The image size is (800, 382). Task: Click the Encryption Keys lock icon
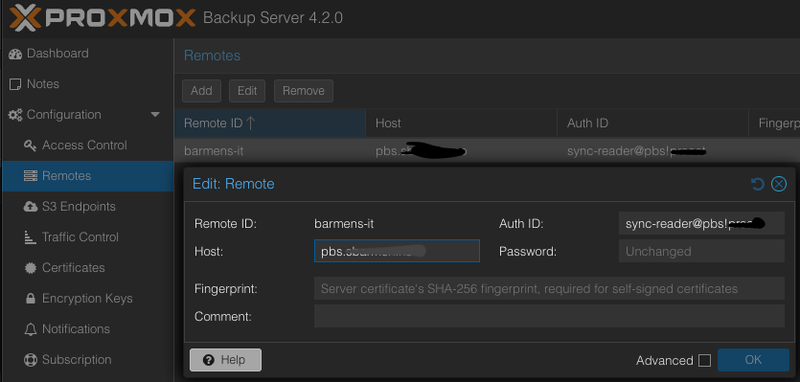click(x=31, y=298)
